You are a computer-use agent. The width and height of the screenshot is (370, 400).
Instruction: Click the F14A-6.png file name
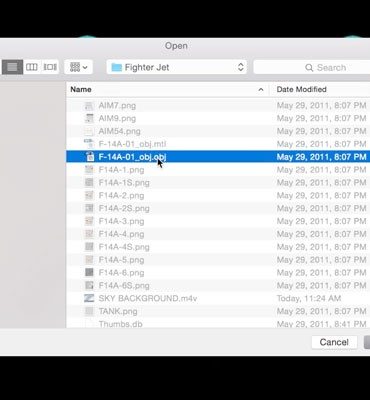[x=121, y=273]
